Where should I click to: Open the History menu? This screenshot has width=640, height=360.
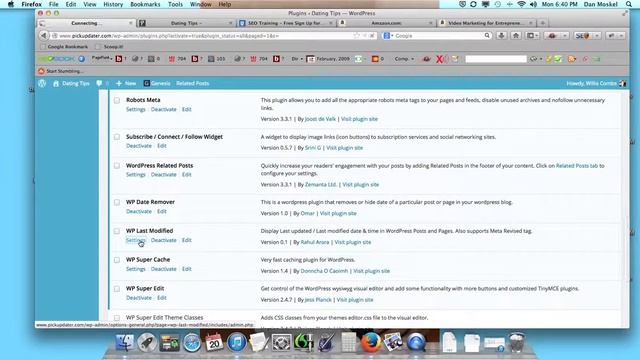113,4
